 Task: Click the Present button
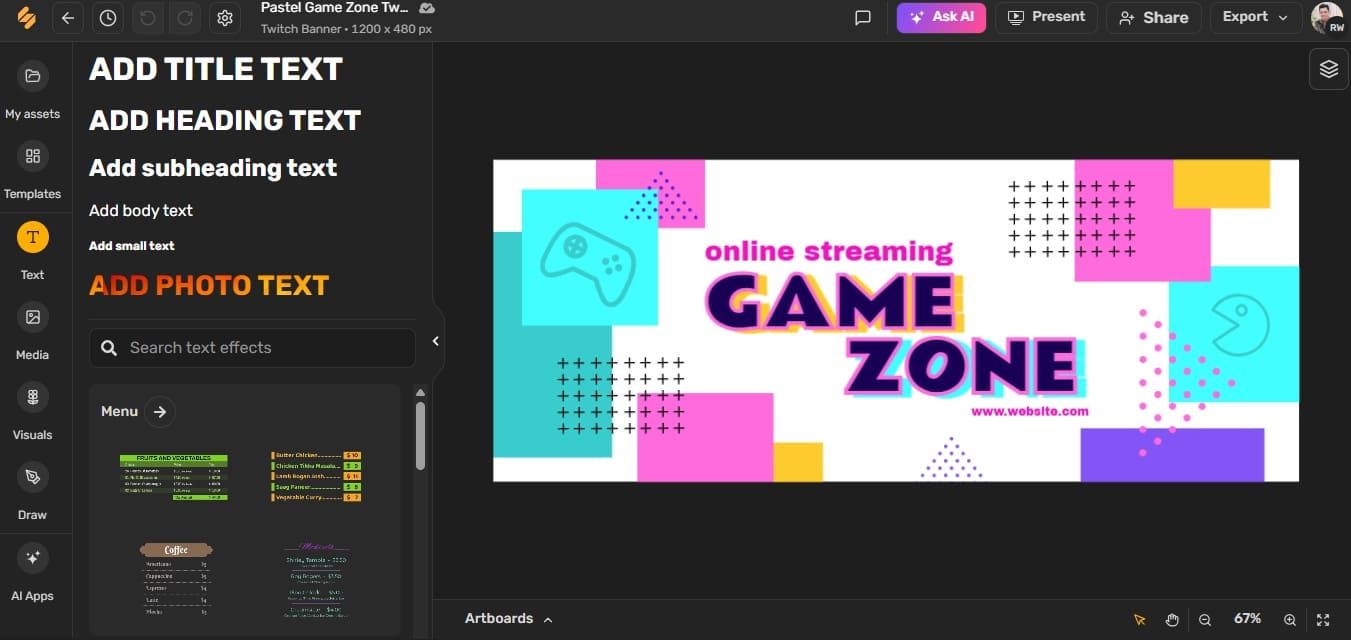pos(1046,17)
